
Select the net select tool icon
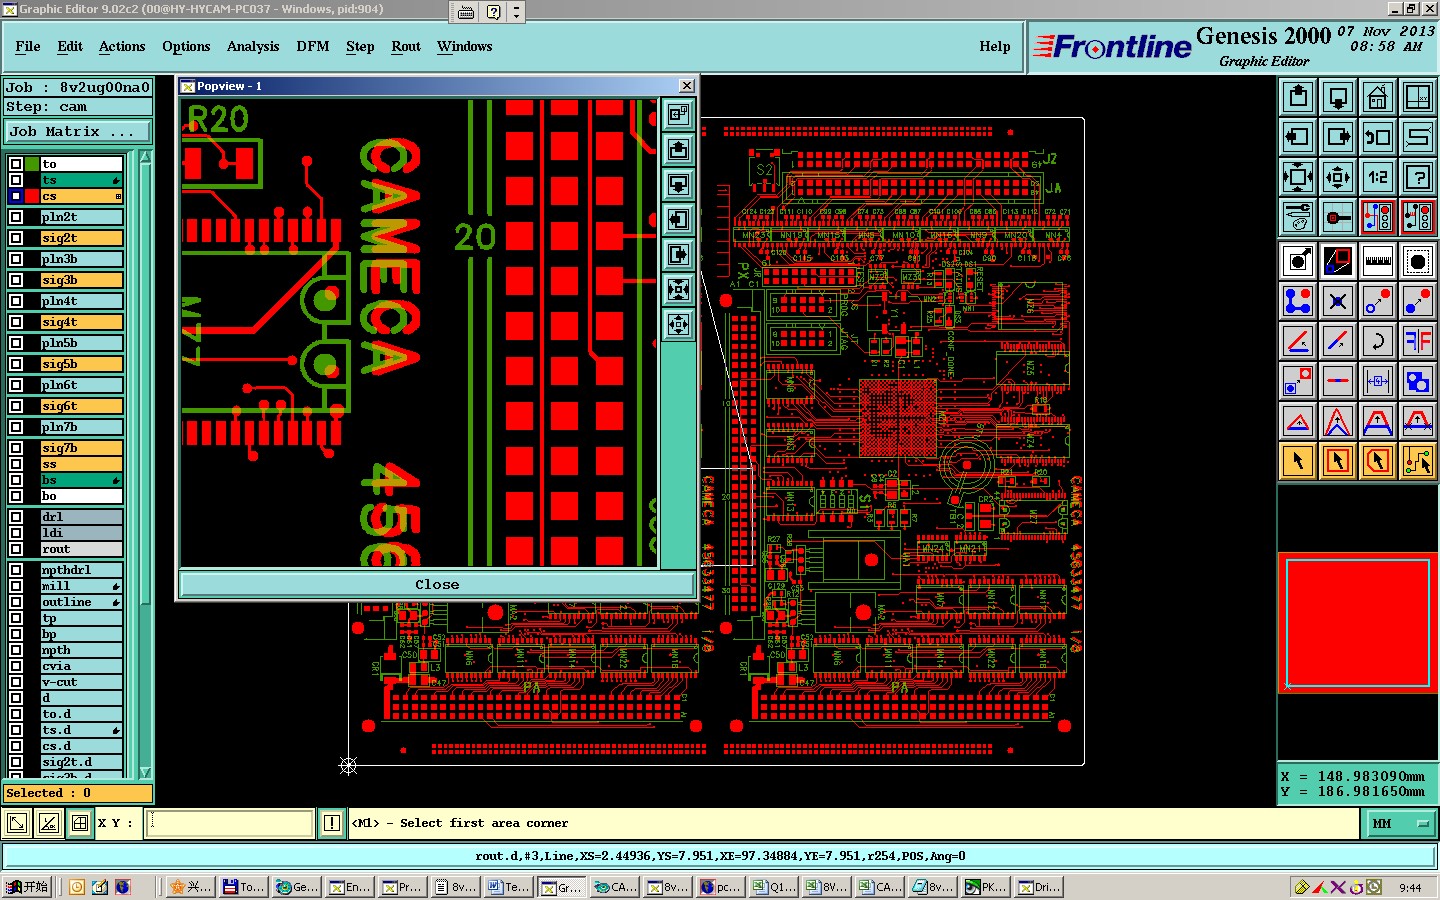tap(1418, 461)
